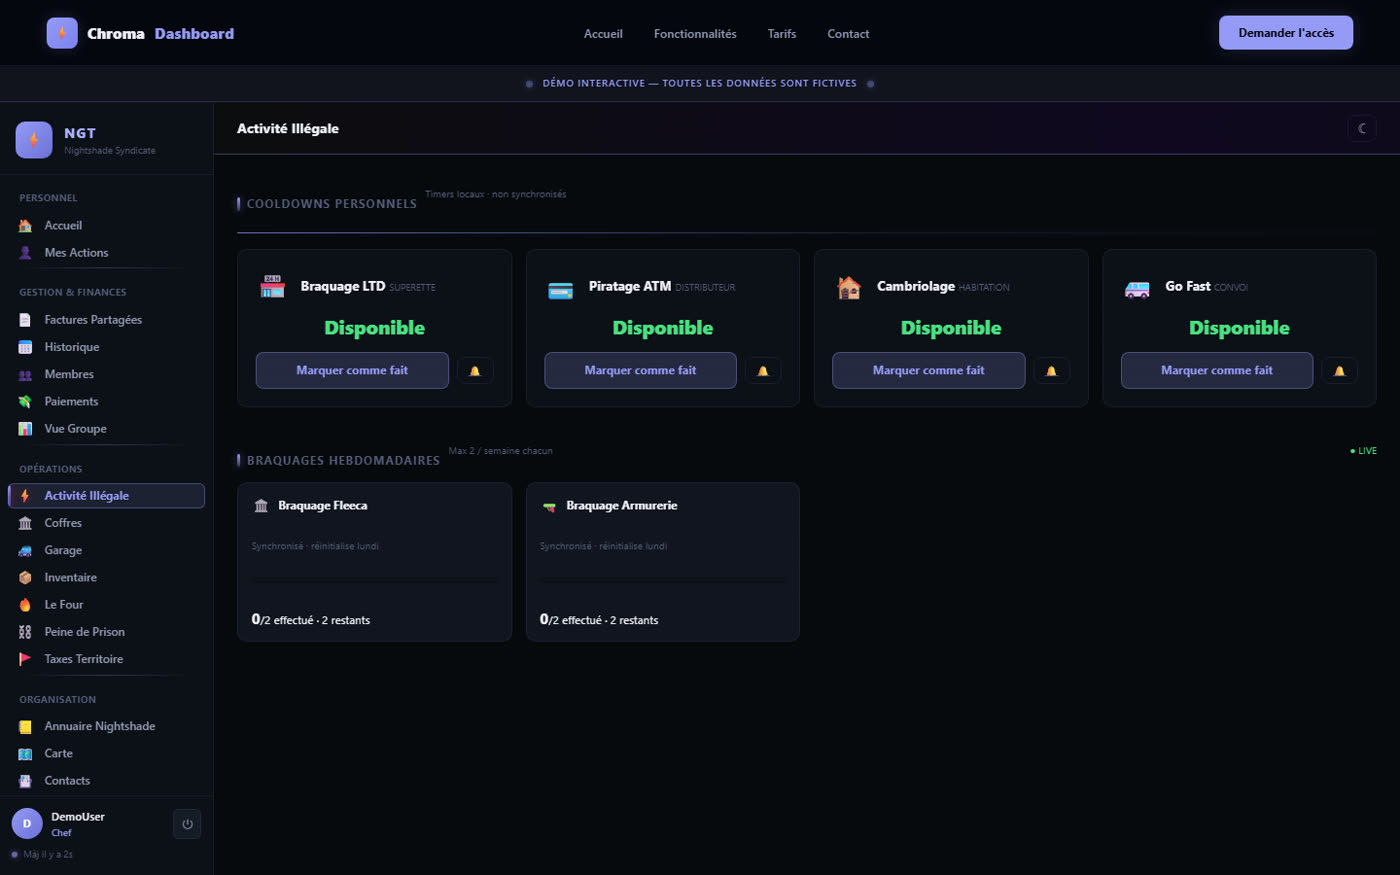Toggle the dark mode moon icon
Viewport: 1400px width, 875px height.
(x=1362, y=128)
